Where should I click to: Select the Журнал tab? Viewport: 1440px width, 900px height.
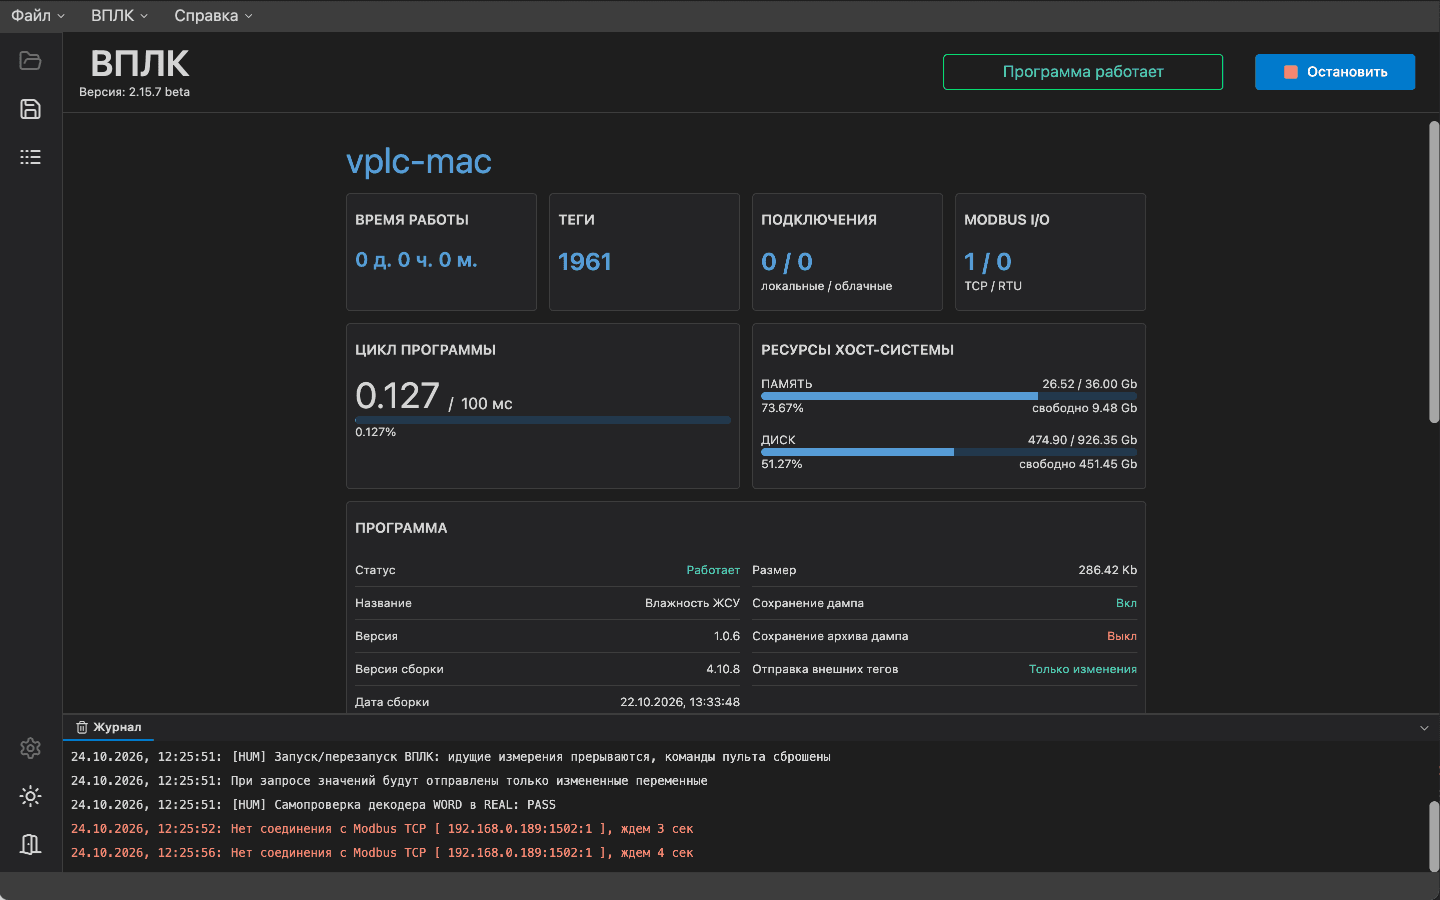pos(109,727)
